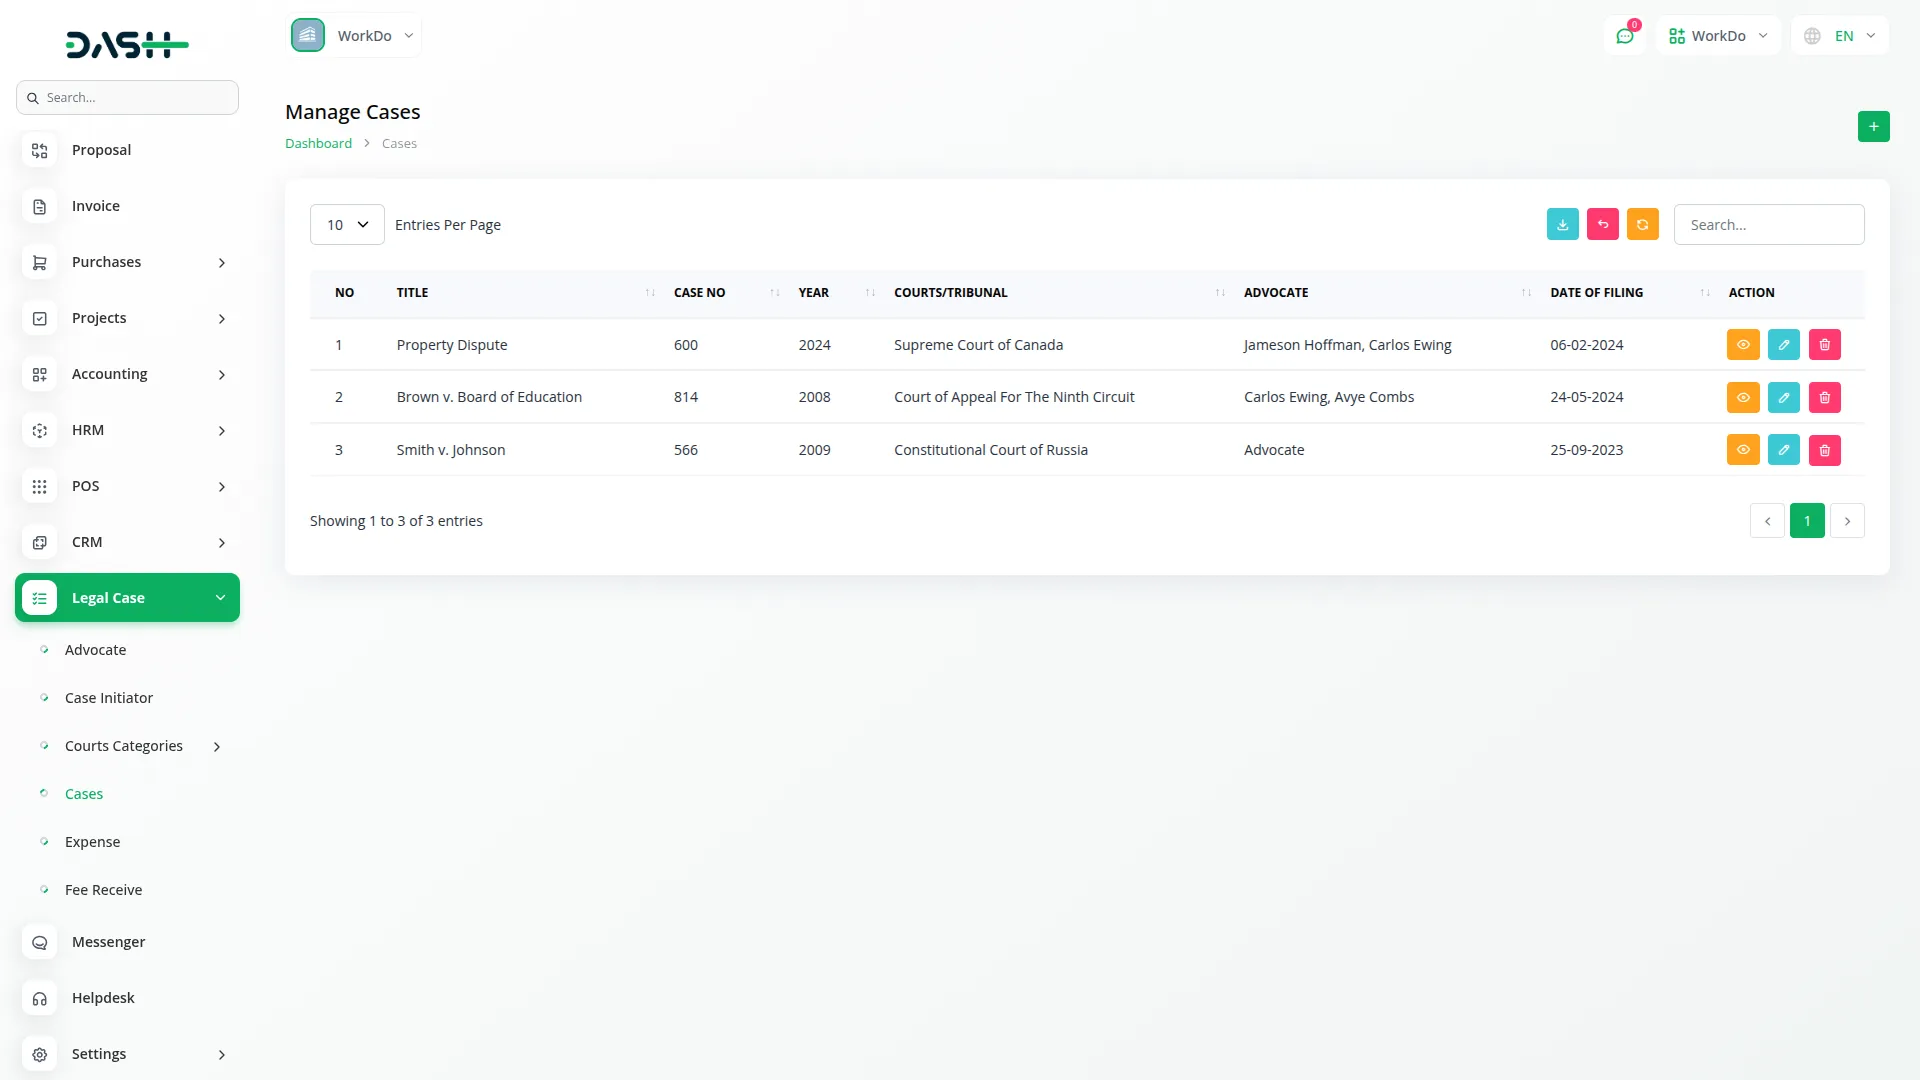Viewport: 1920px width, 1080px height.
Task: Click the pink undo/reset icon above the table
Action: [1602, 224]
